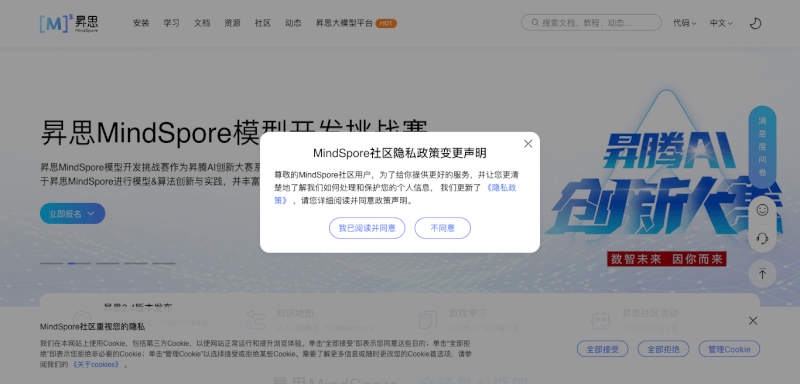Open the 《关于cookies》 link

pos(96,365)
